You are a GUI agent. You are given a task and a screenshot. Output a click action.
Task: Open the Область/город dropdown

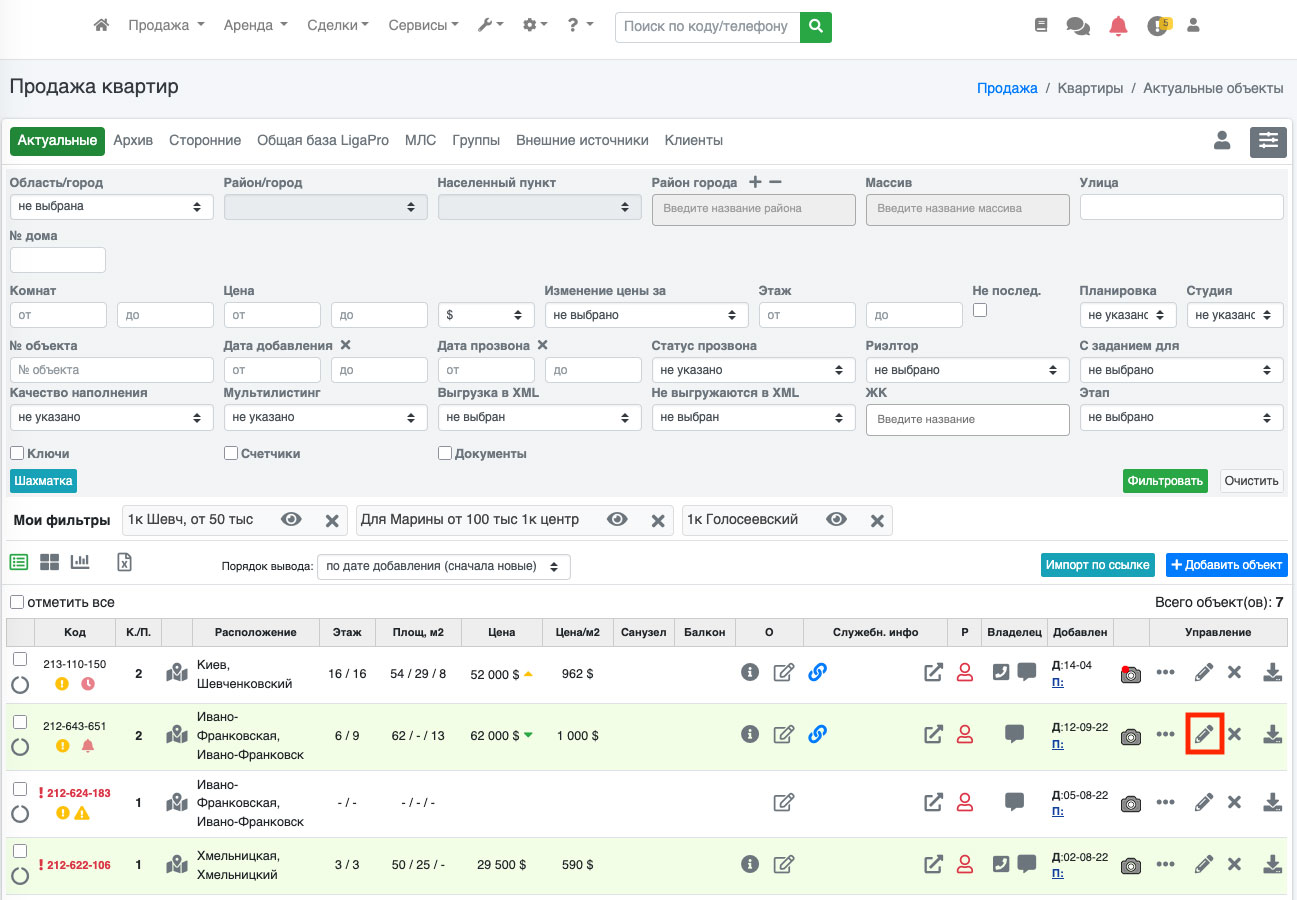pos(111,207)
